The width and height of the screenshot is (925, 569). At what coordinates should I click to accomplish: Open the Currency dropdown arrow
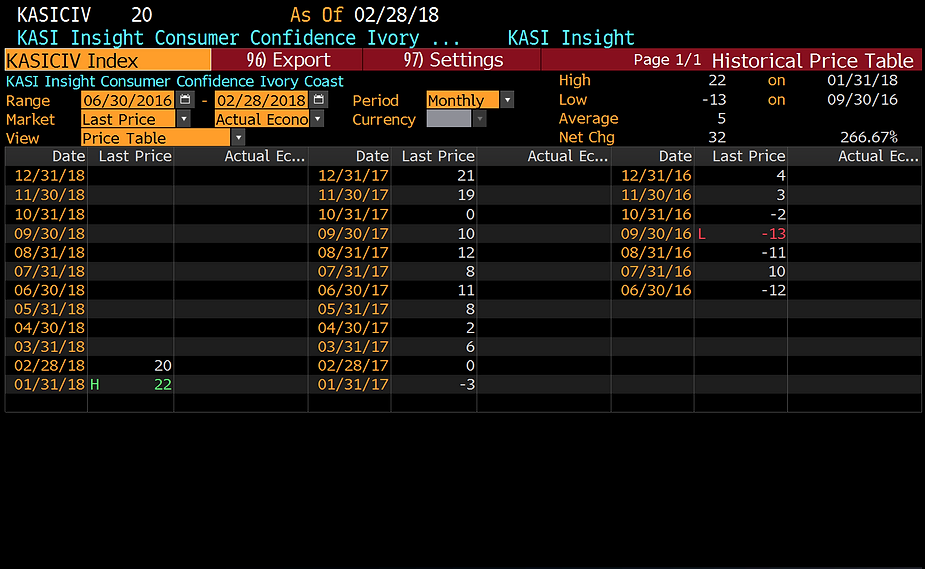(x=480, y=119)
